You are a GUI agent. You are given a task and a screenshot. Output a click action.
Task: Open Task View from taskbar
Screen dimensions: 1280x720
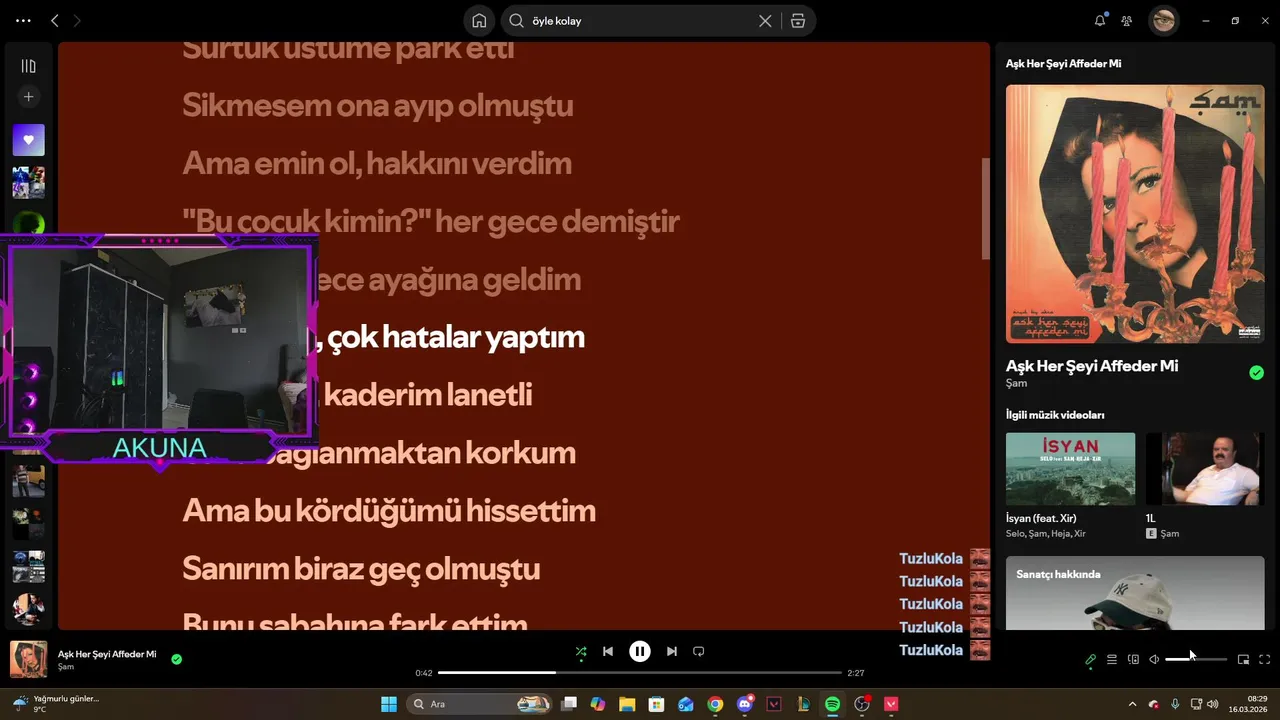[x=569, y=704]
